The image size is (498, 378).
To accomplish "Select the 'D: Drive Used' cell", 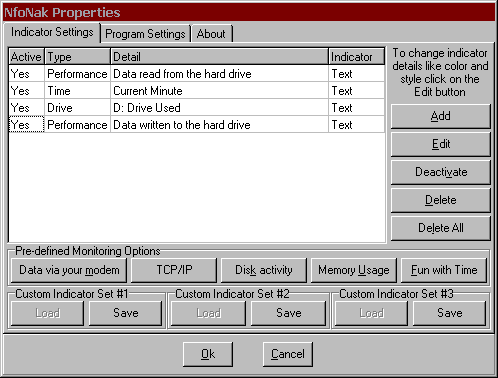I will (219, 108).
